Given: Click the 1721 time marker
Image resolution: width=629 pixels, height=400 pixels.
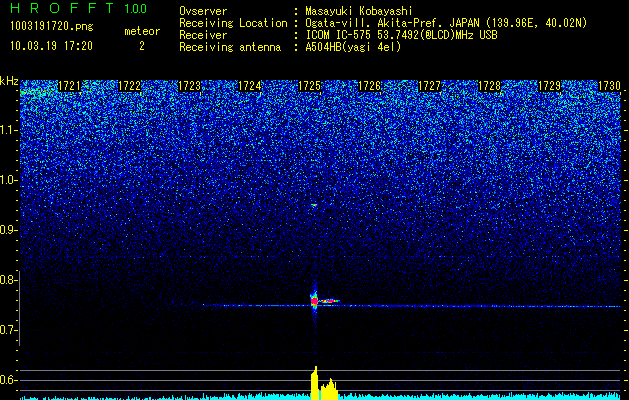Looking at the screenshot, I should (x=69, y=86).
